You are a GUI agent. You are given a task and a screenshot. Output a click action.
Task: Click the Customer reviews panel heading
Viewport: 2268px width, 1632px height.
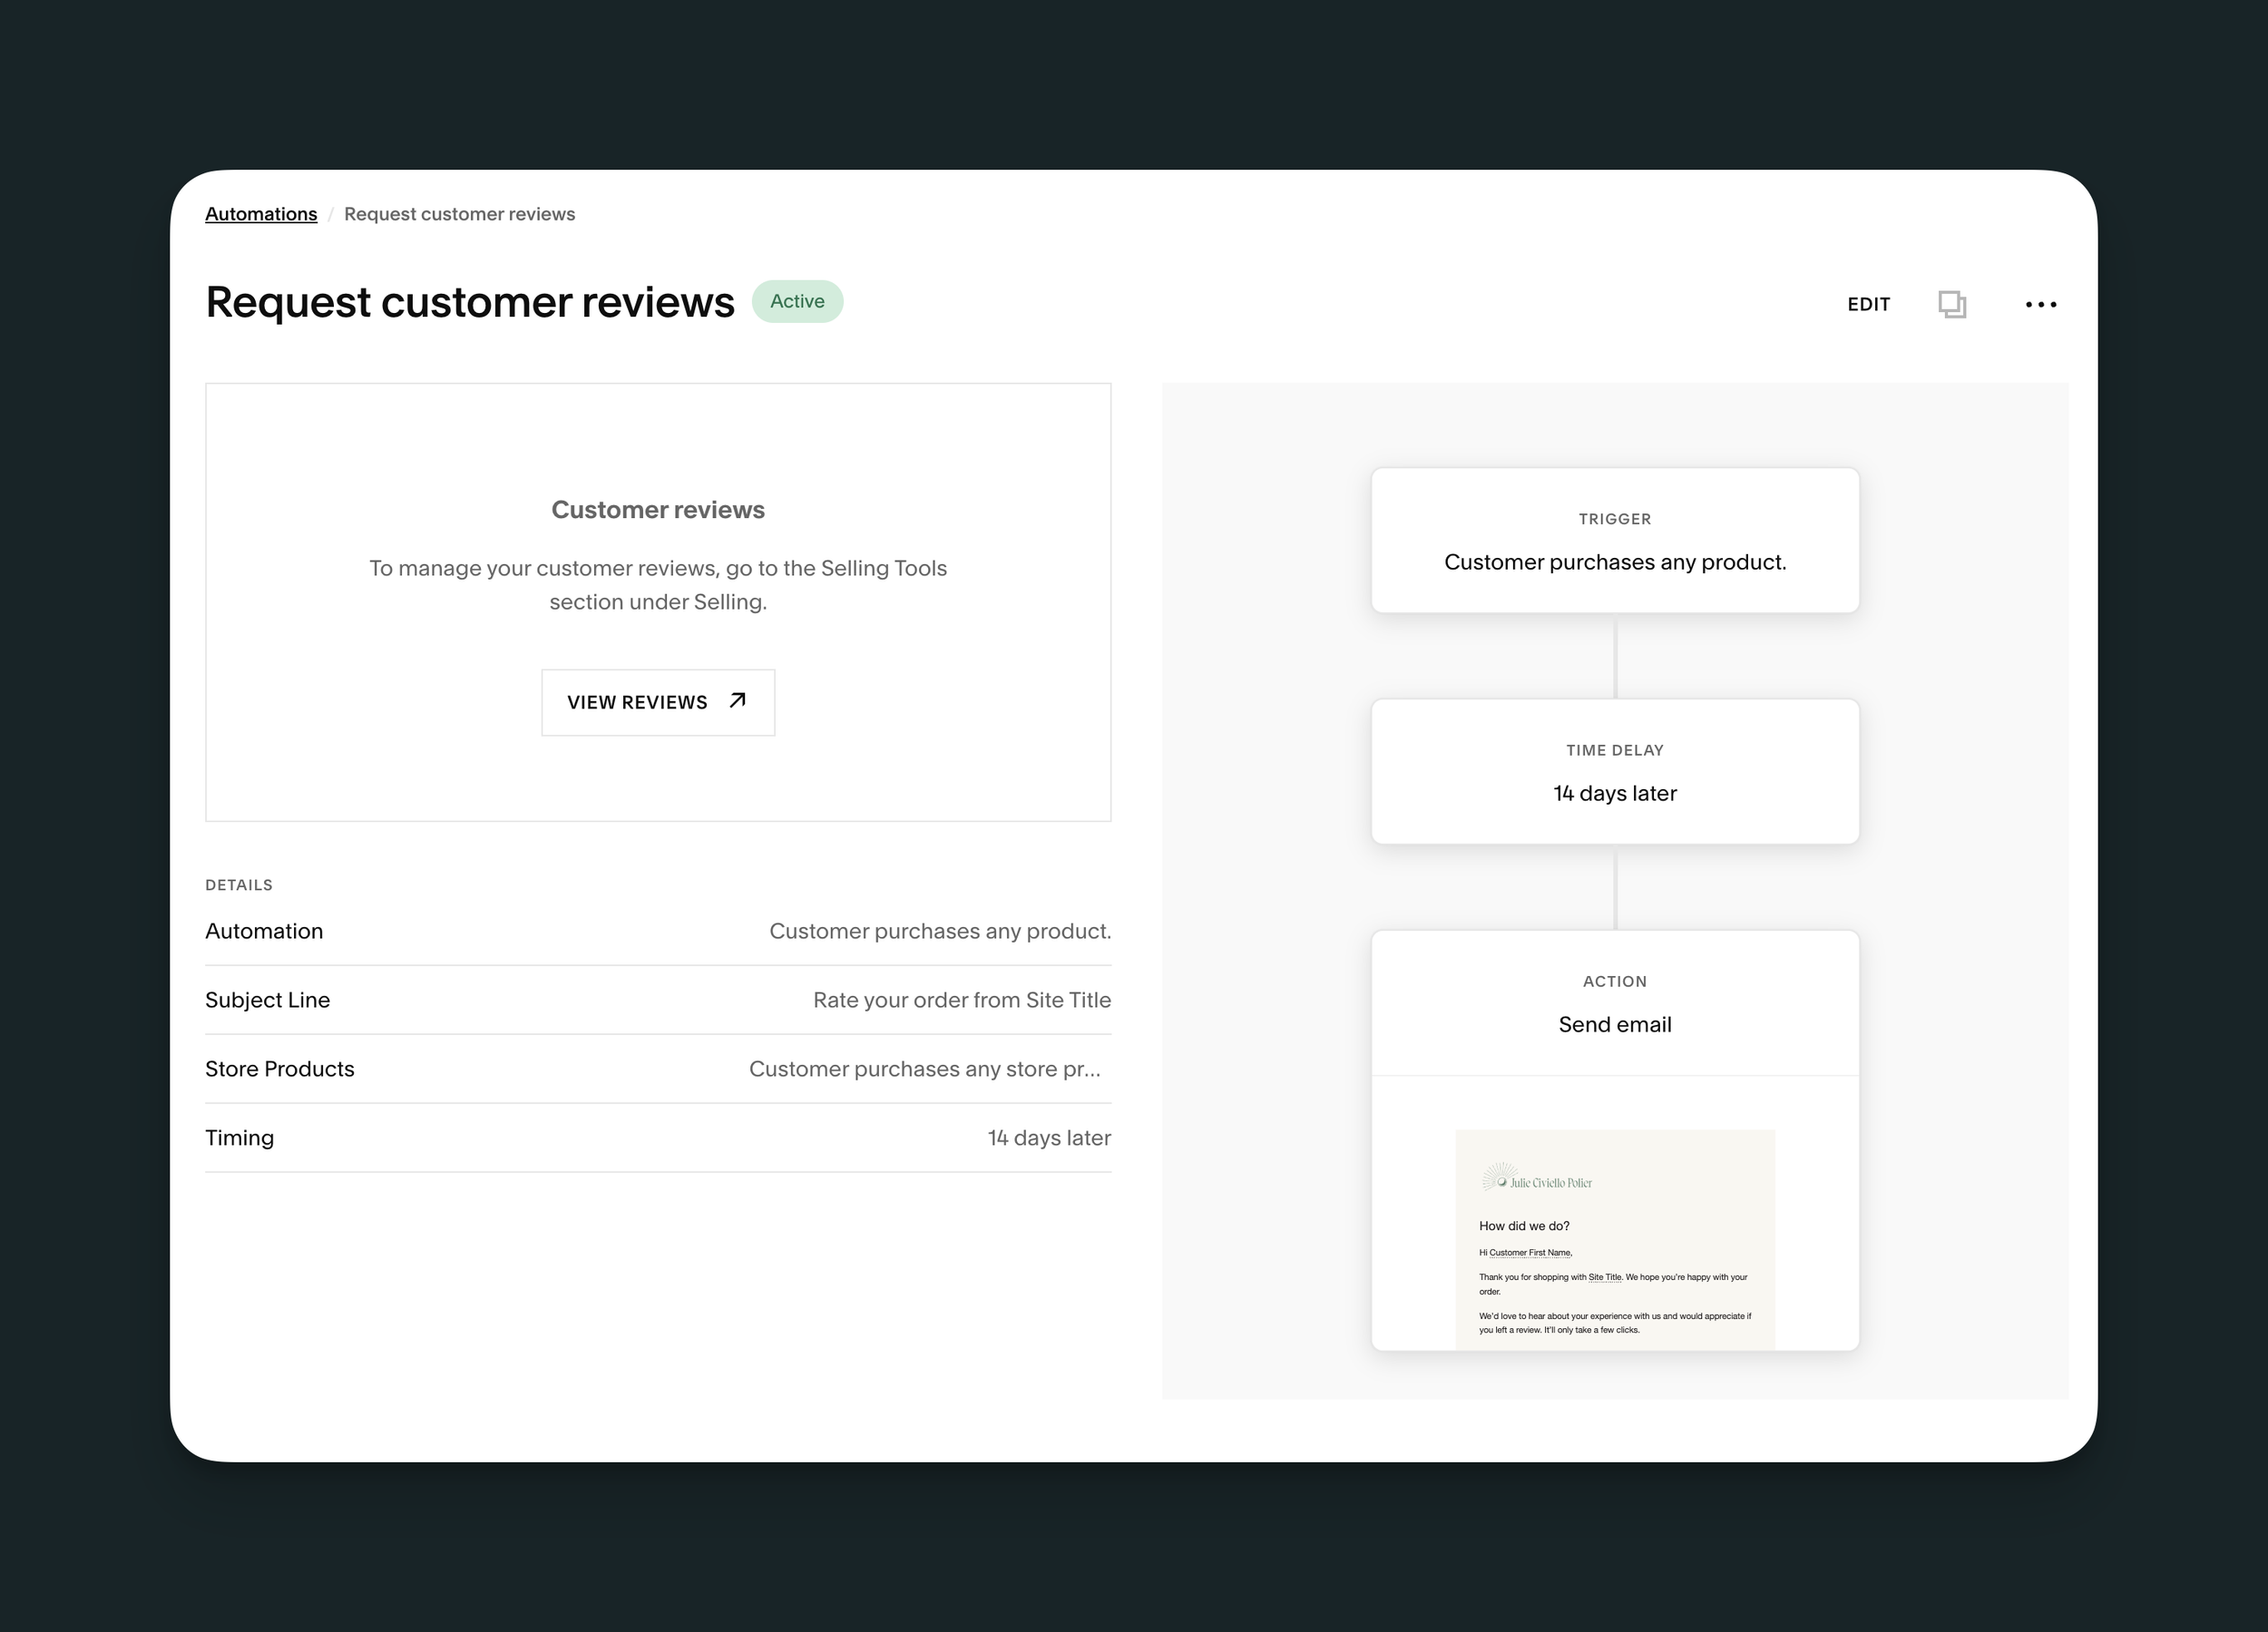click(x=657, y=510)
